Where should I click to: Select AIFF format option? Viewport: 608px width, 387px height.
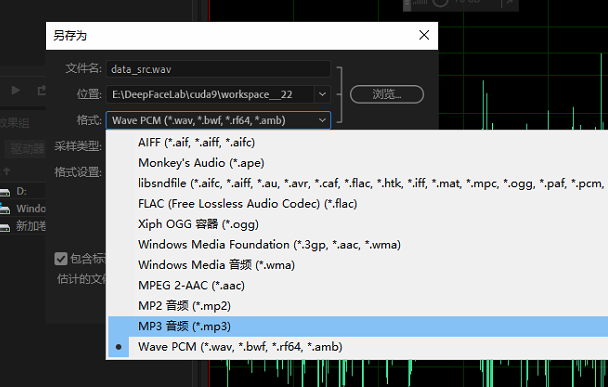[x=358, y=142]
